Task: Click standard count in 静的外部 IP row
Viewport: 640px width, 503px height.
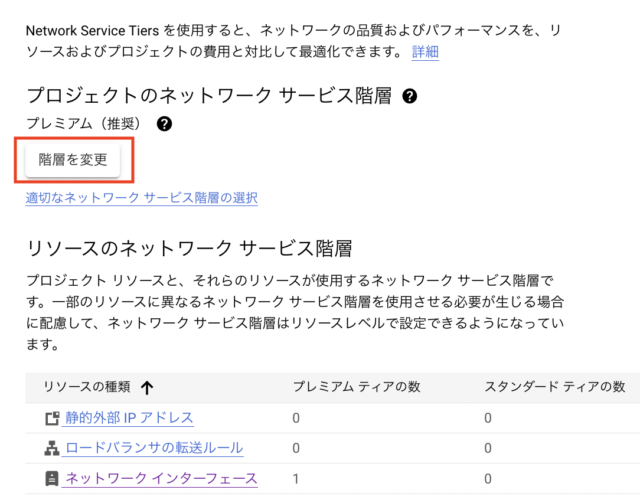Action: coord(488,418)
